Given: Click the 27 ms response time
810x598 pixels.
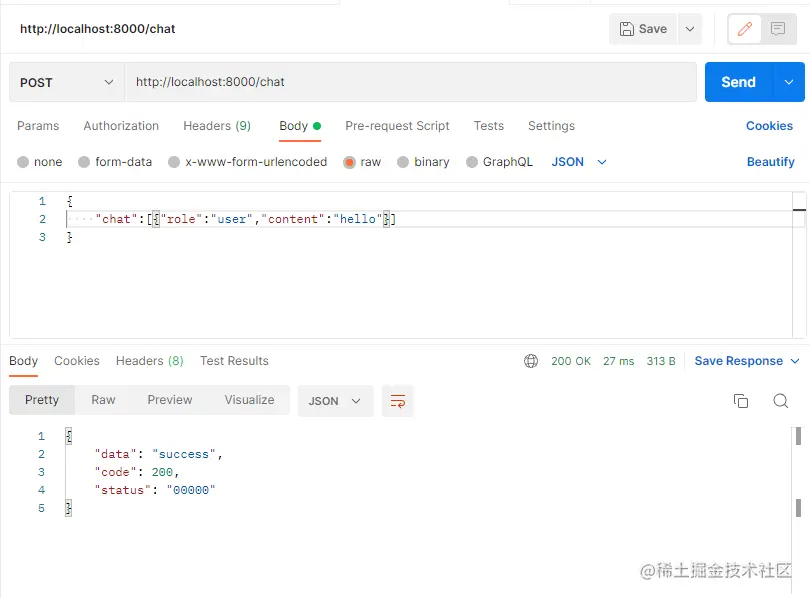Looking at the screenshot, I should tap(618, 361).
